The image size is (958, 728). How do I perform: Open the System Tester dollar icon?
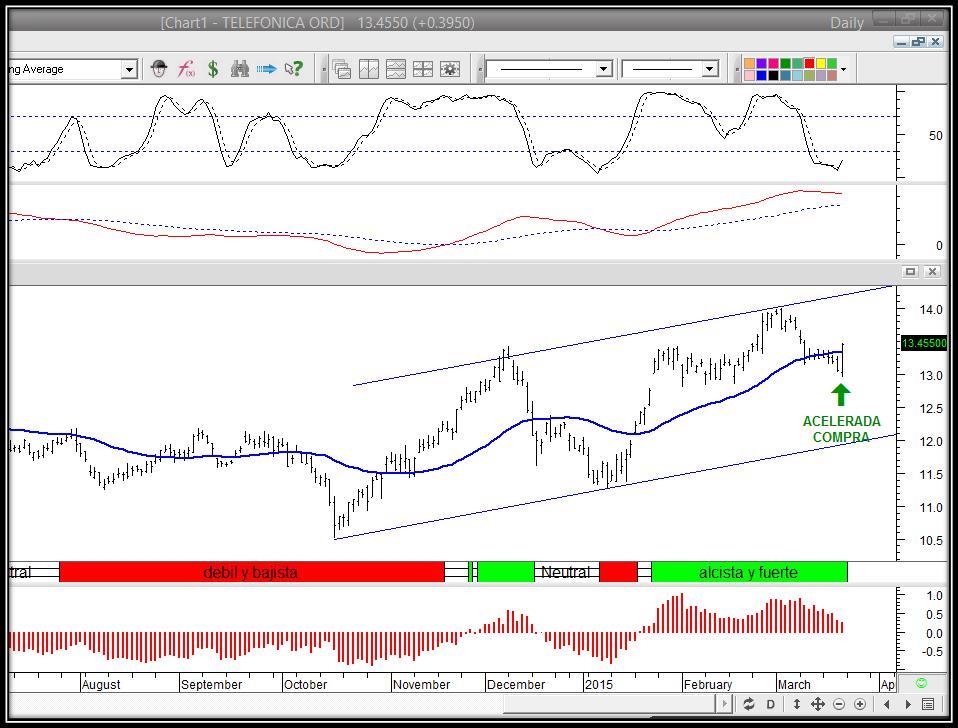[x=213, y=69]
